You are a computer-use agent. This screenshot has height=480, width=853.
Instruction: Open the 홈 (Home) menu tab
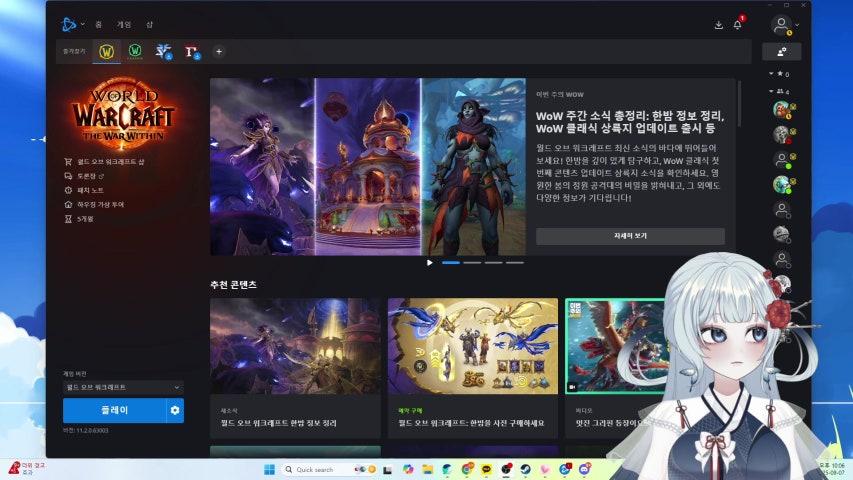pyautogui.click(x=98, y=24)
